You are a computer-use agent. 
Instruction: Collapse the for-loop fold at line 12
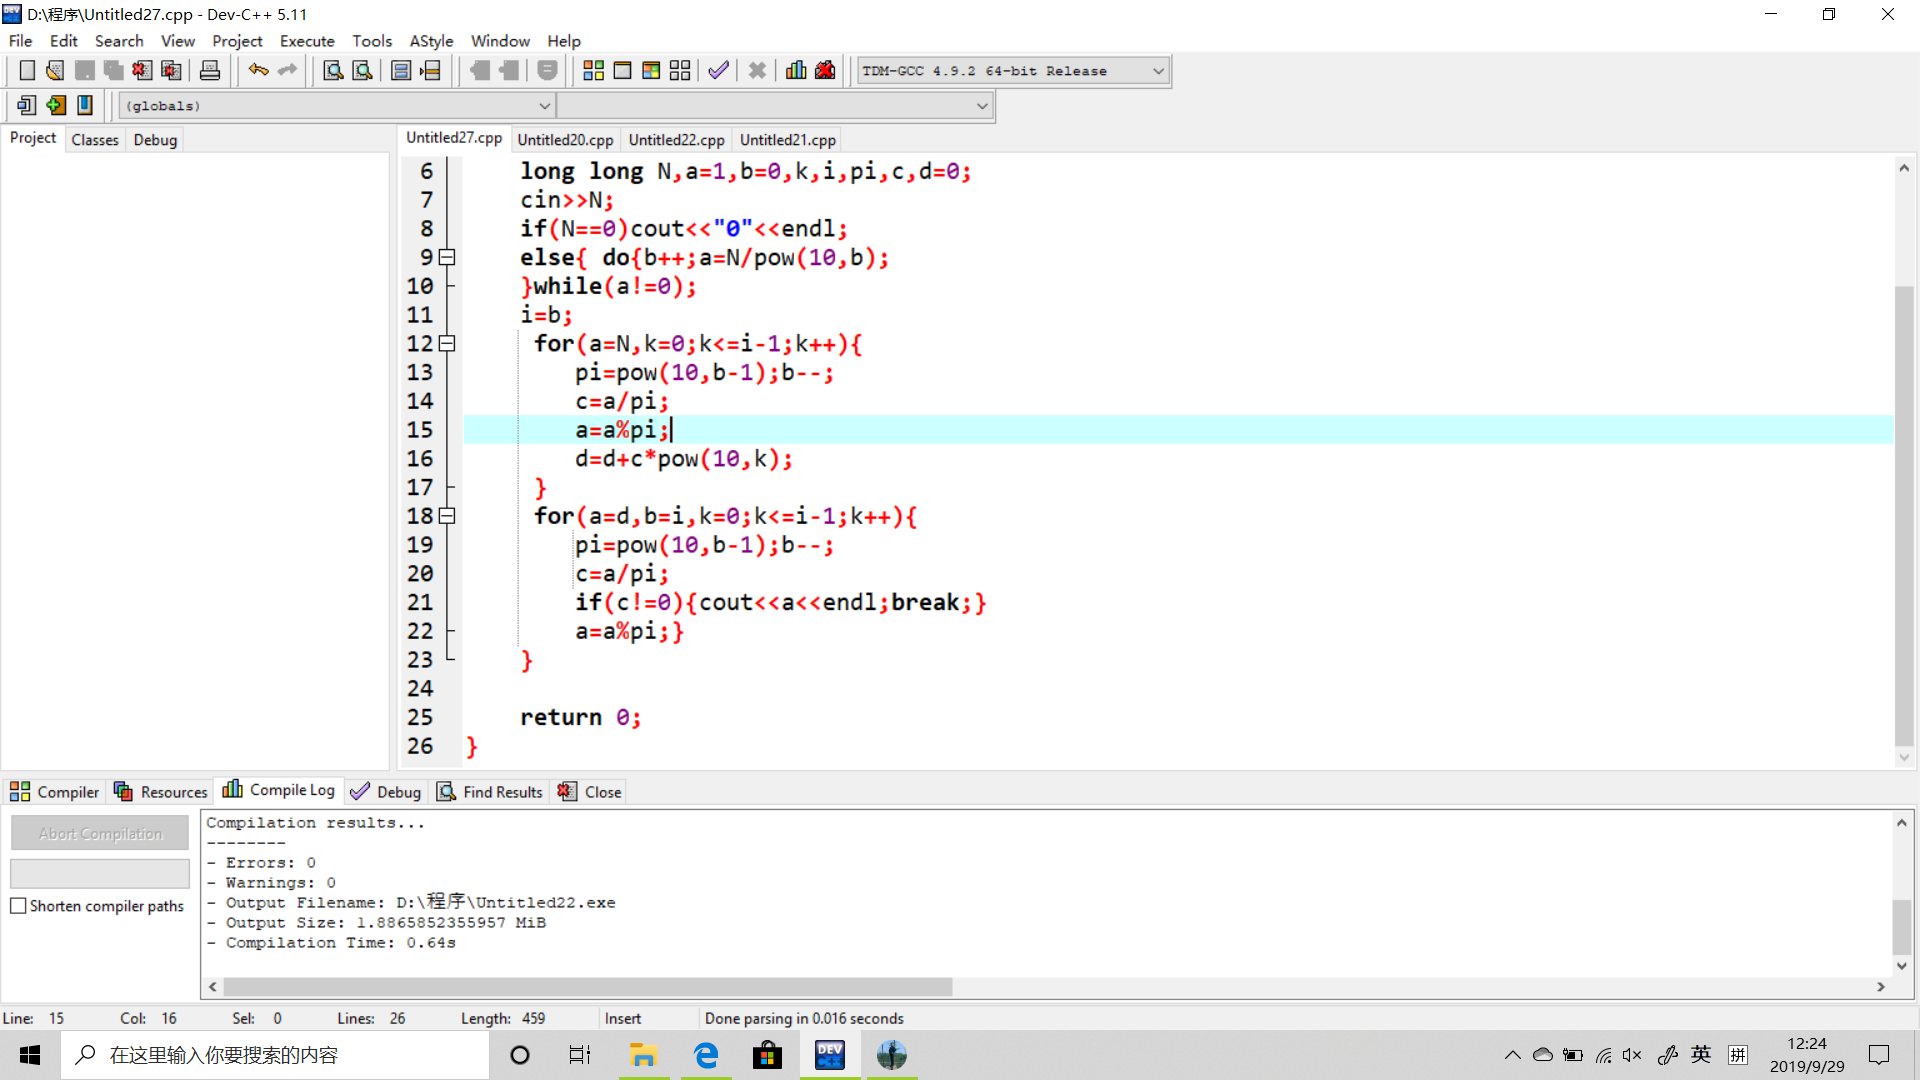click(x=448, y=343)
